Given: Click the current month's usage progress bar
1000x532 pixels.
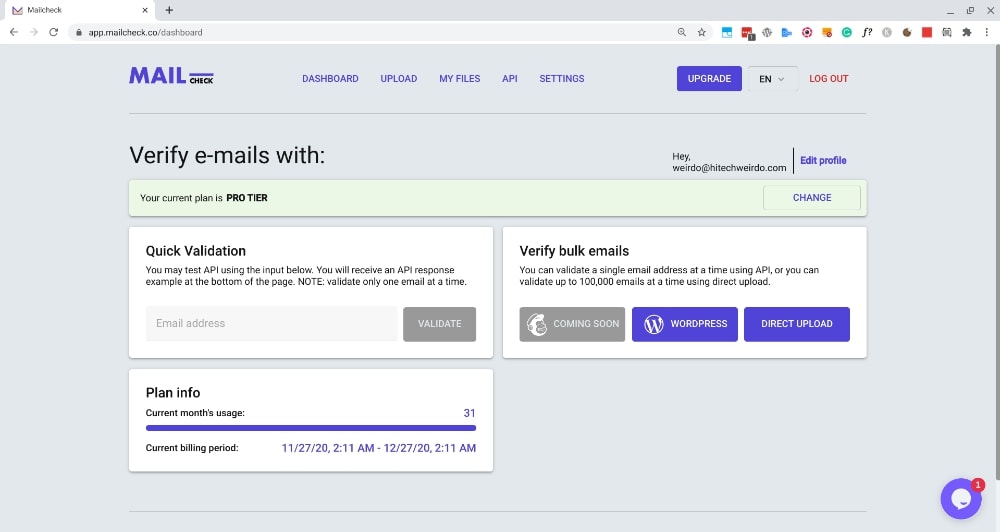Looking at the screenshot, I should click(311, 428).
